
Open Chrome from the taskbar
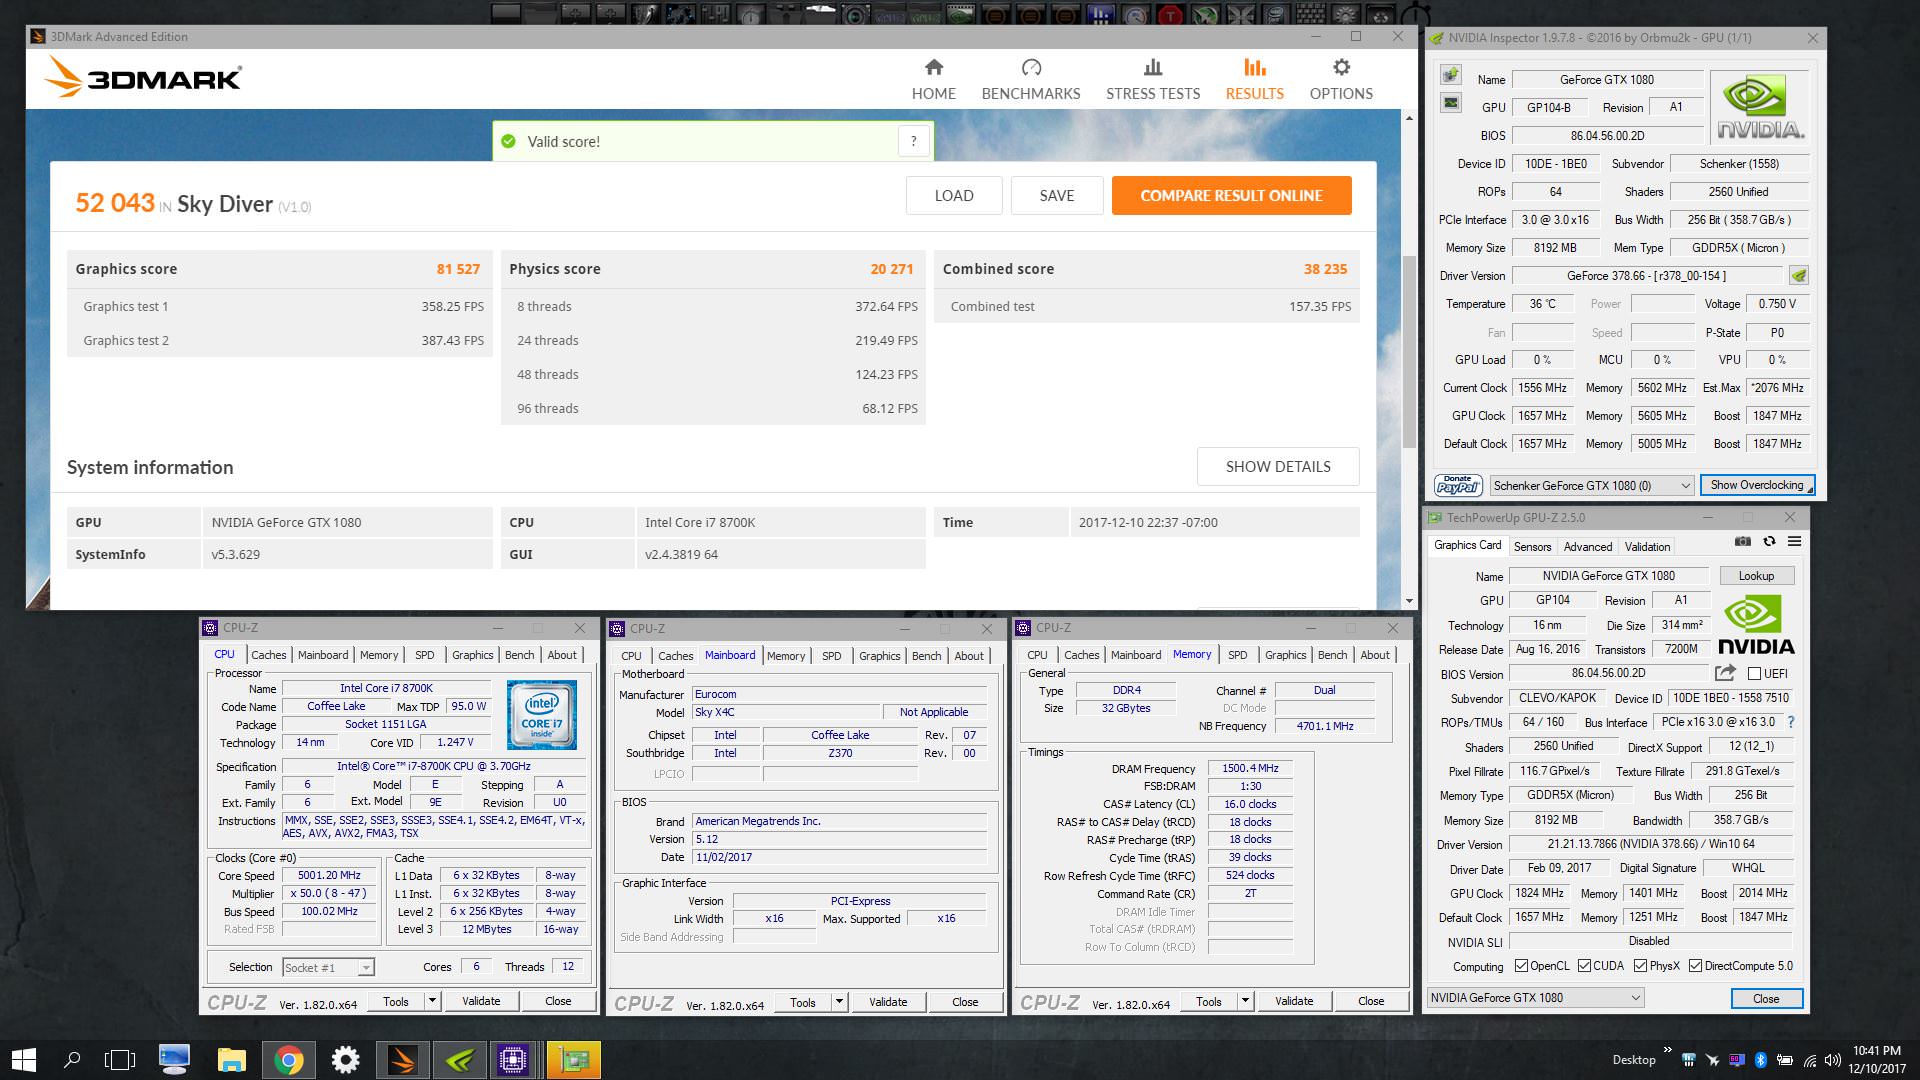pyautogui.click(x=288, y=1060)
